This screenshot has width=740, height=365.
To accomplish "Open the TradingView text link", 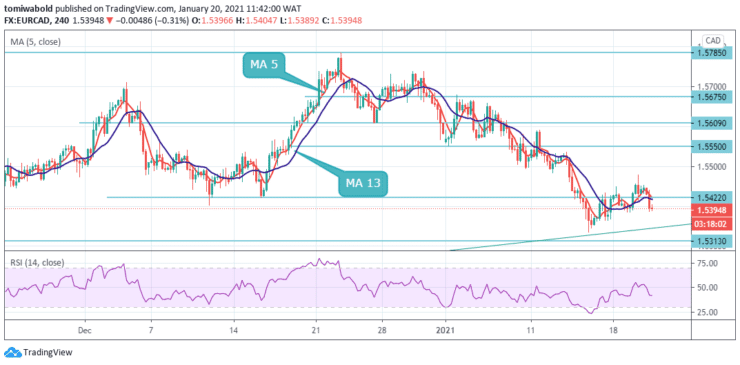I will point(47,352).
